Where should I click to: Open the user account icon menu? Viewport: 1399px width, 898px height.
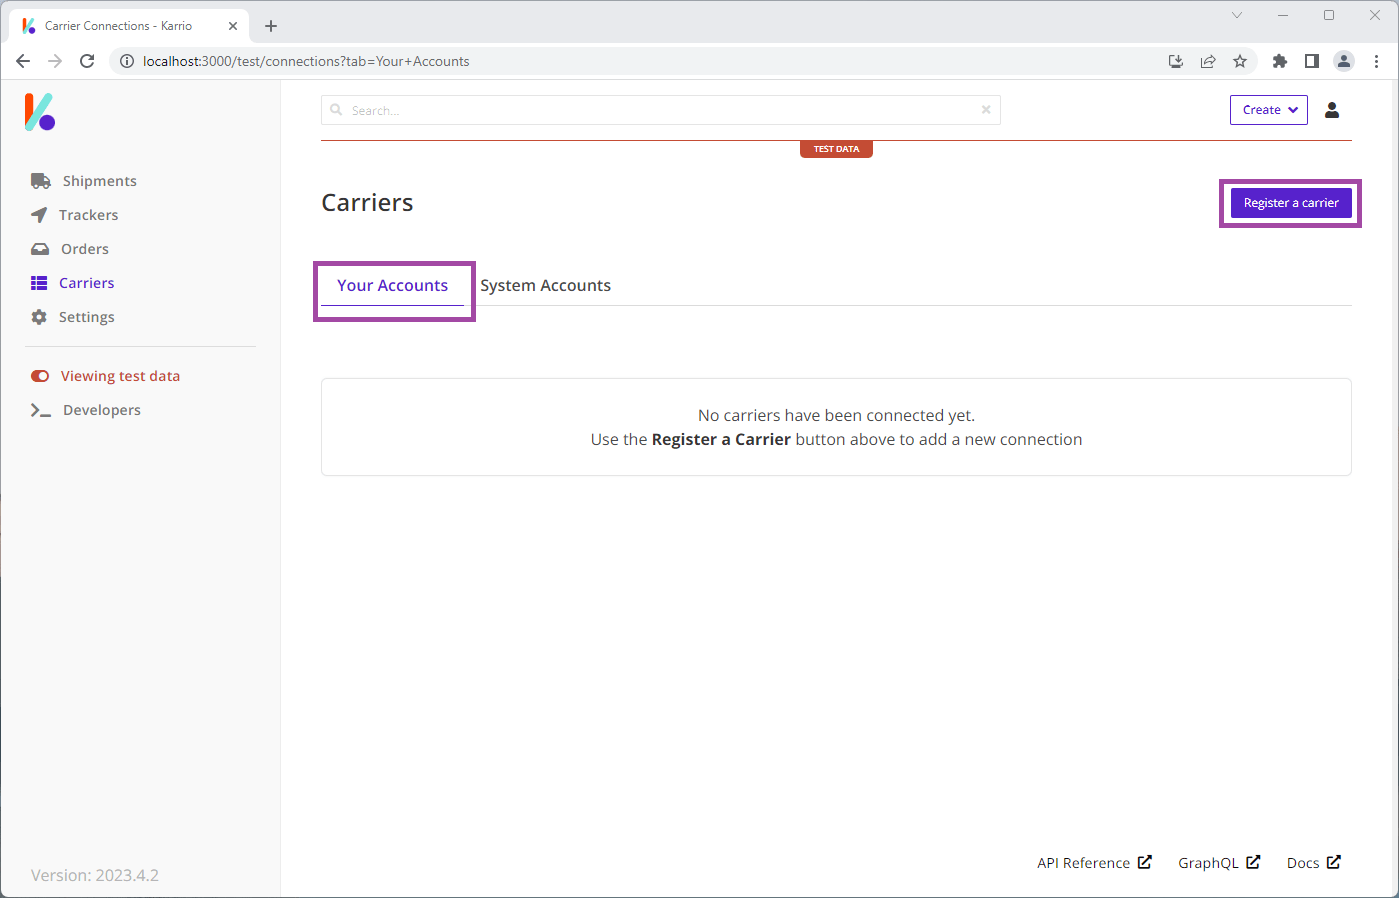[x=1332, y=110]
